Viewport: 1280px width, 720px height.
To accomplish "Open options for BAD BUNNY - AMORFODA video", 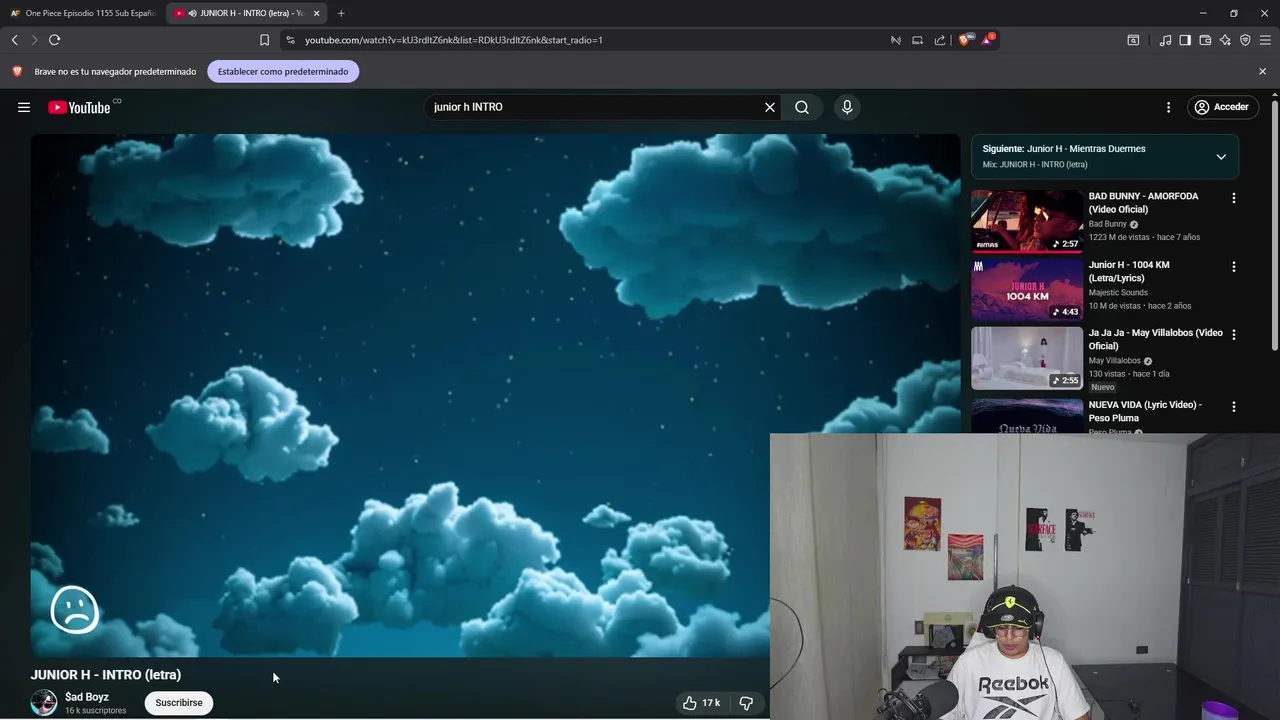I will 1233,198.
